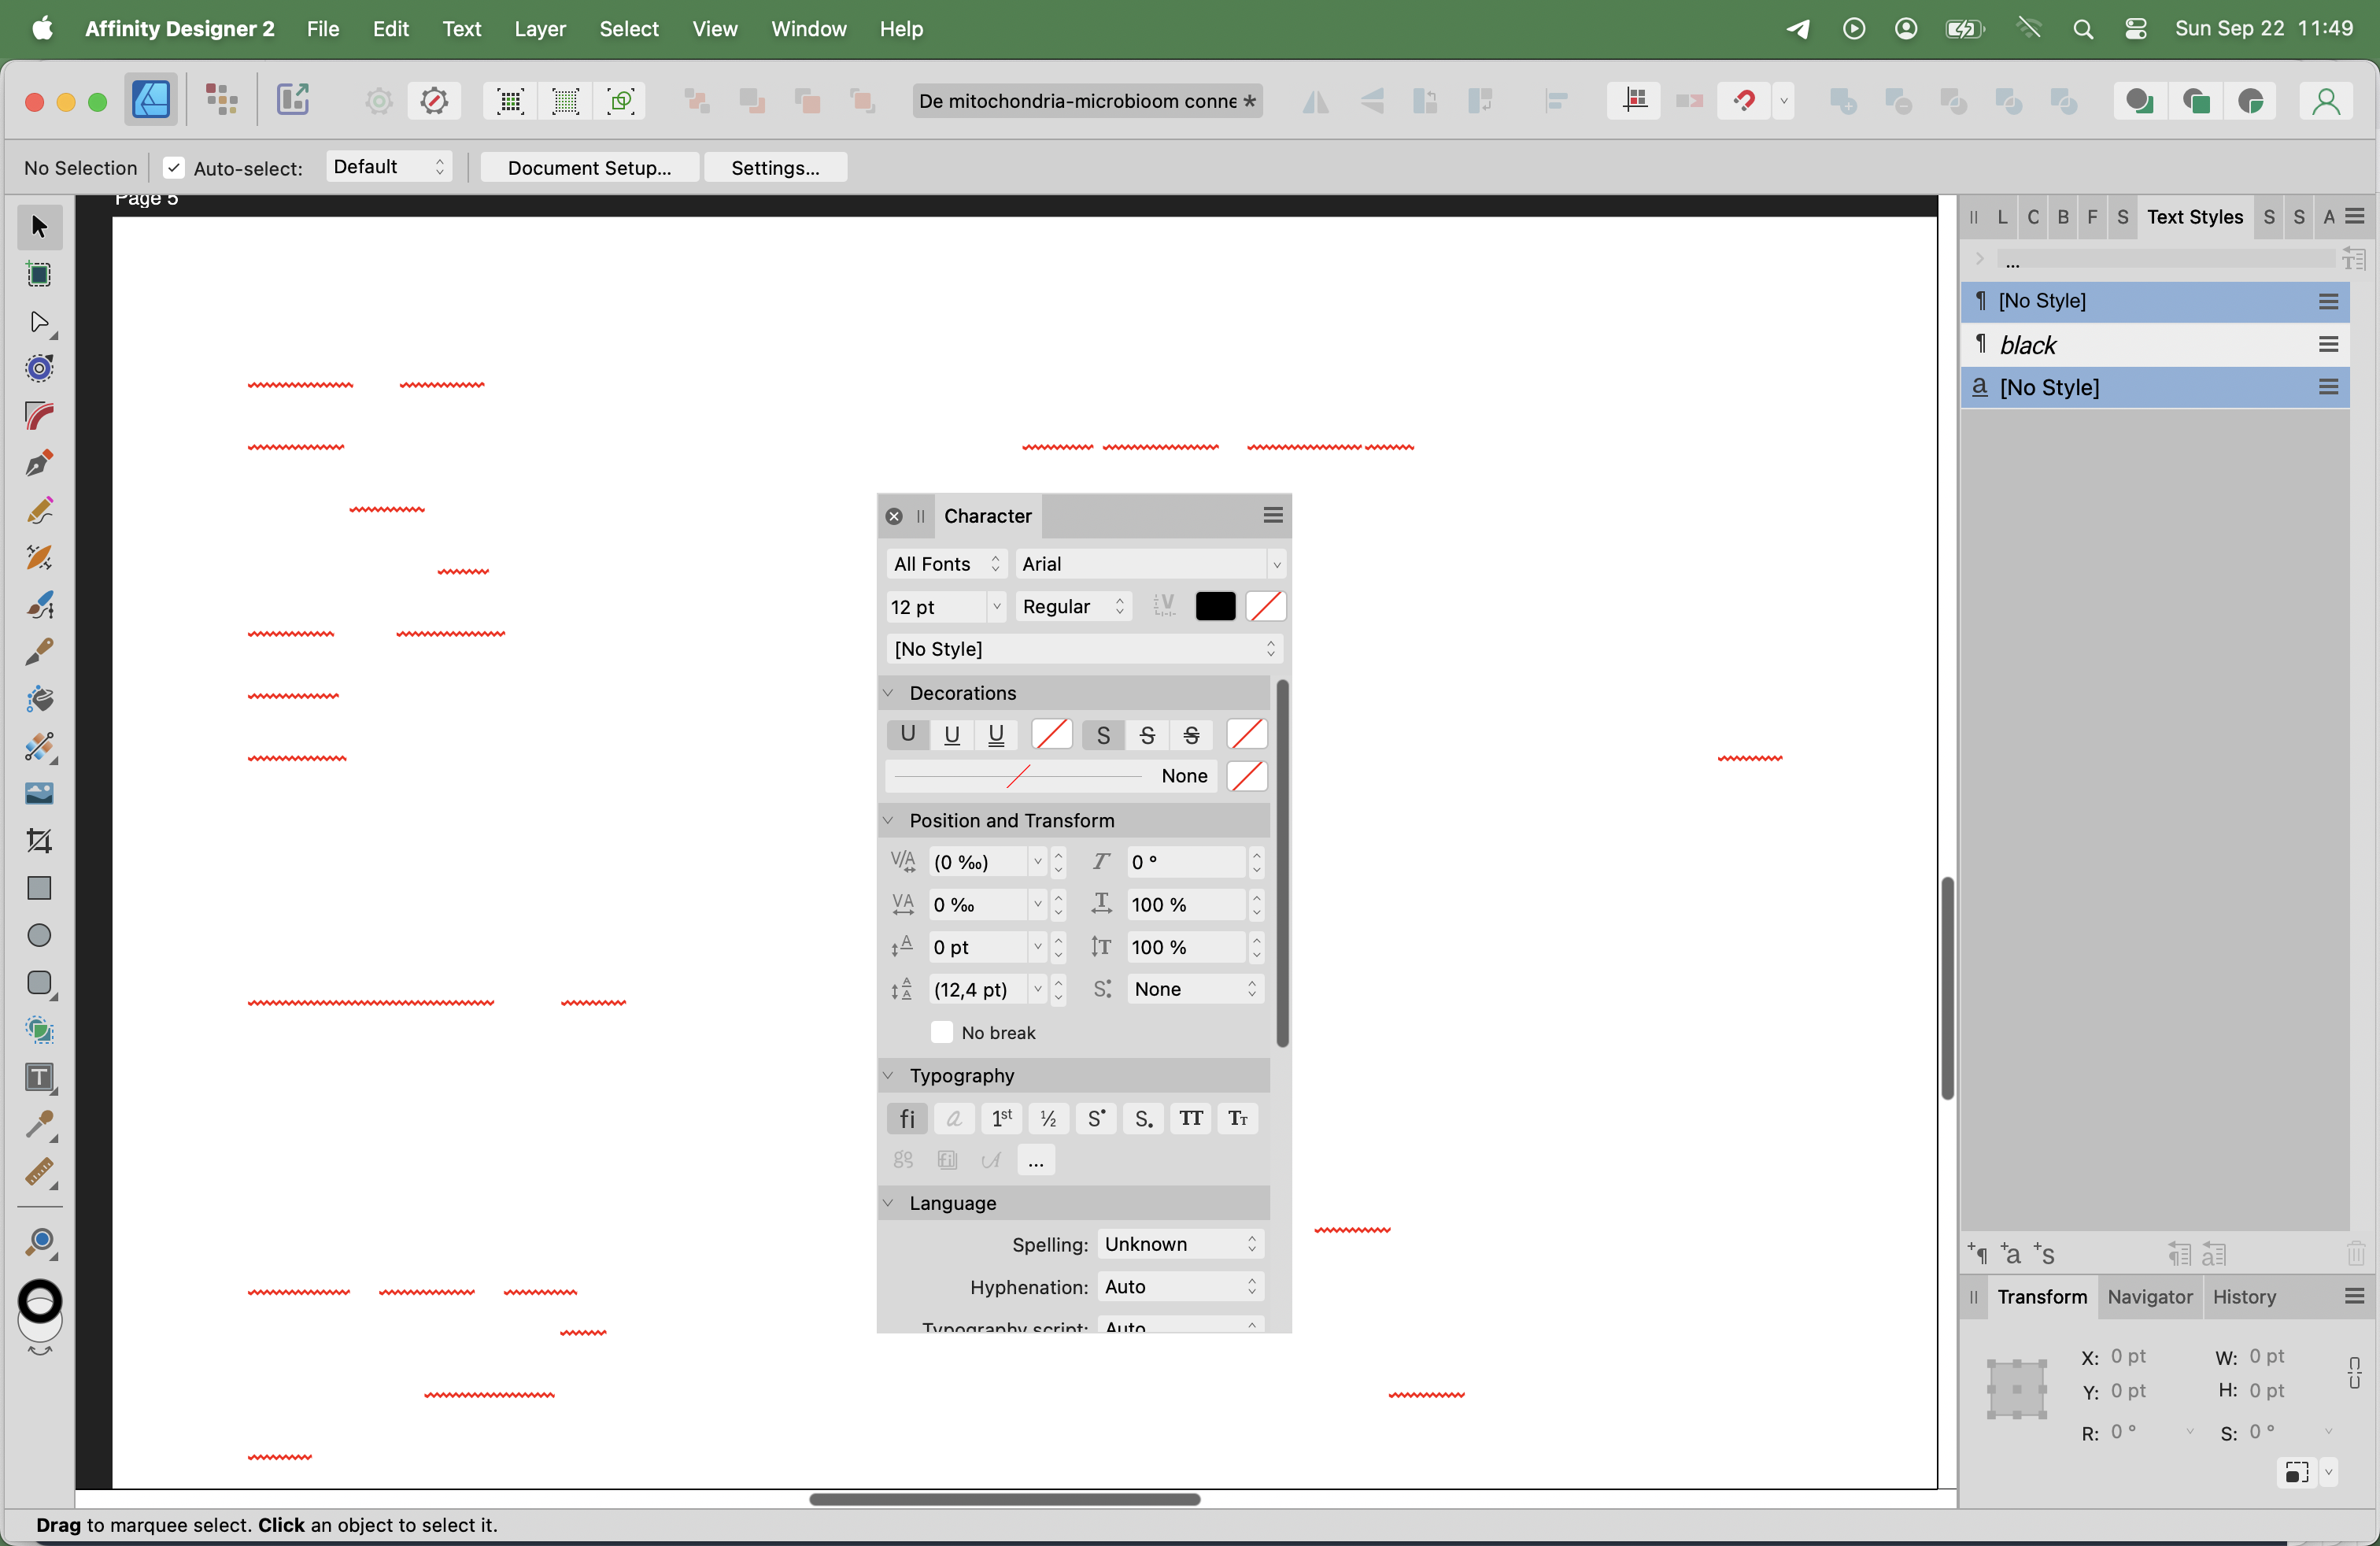Select the Ellipse shape tool

[40, 934]
